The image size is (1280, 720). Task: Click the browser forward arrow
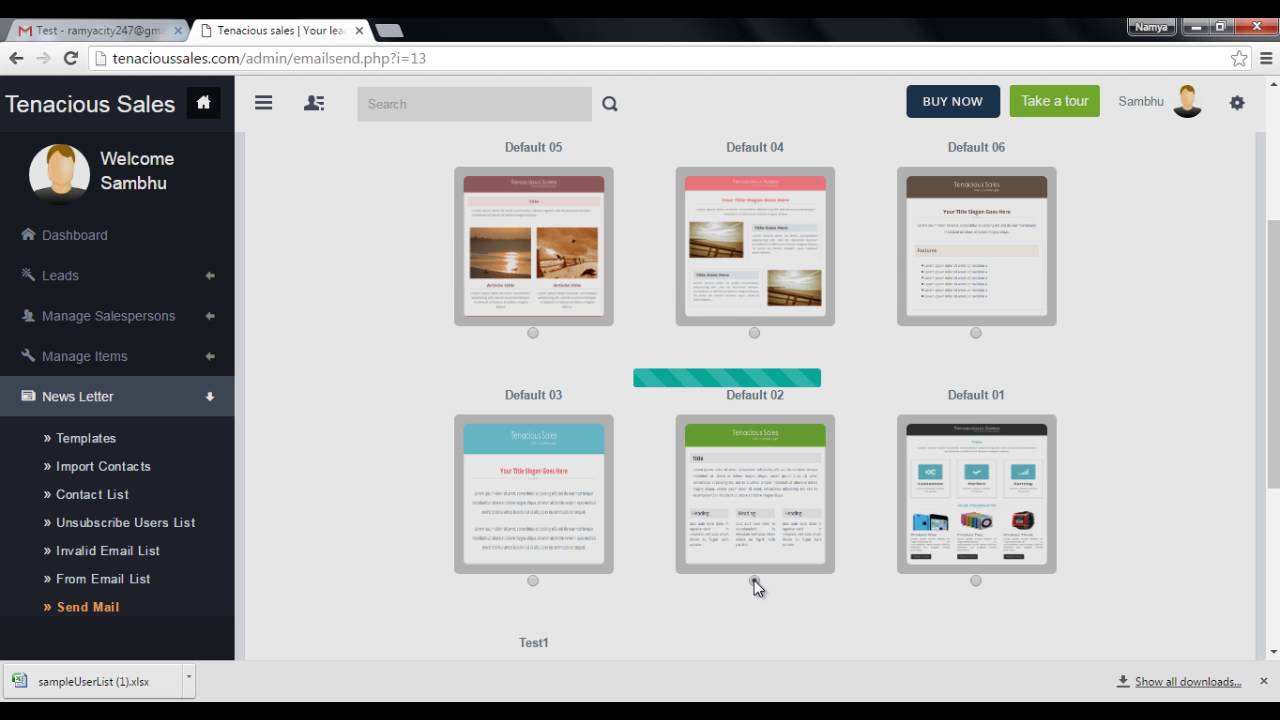tap(43, 58)
